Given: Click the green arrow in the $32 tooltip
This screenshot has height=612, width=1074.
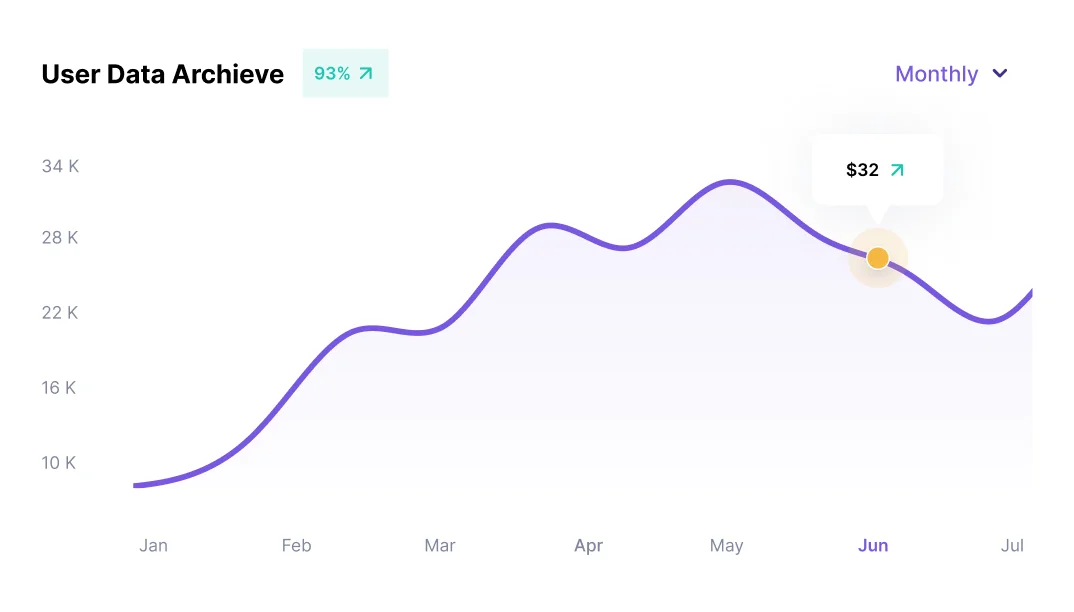Looking at the screenshot, I should 897,170.
